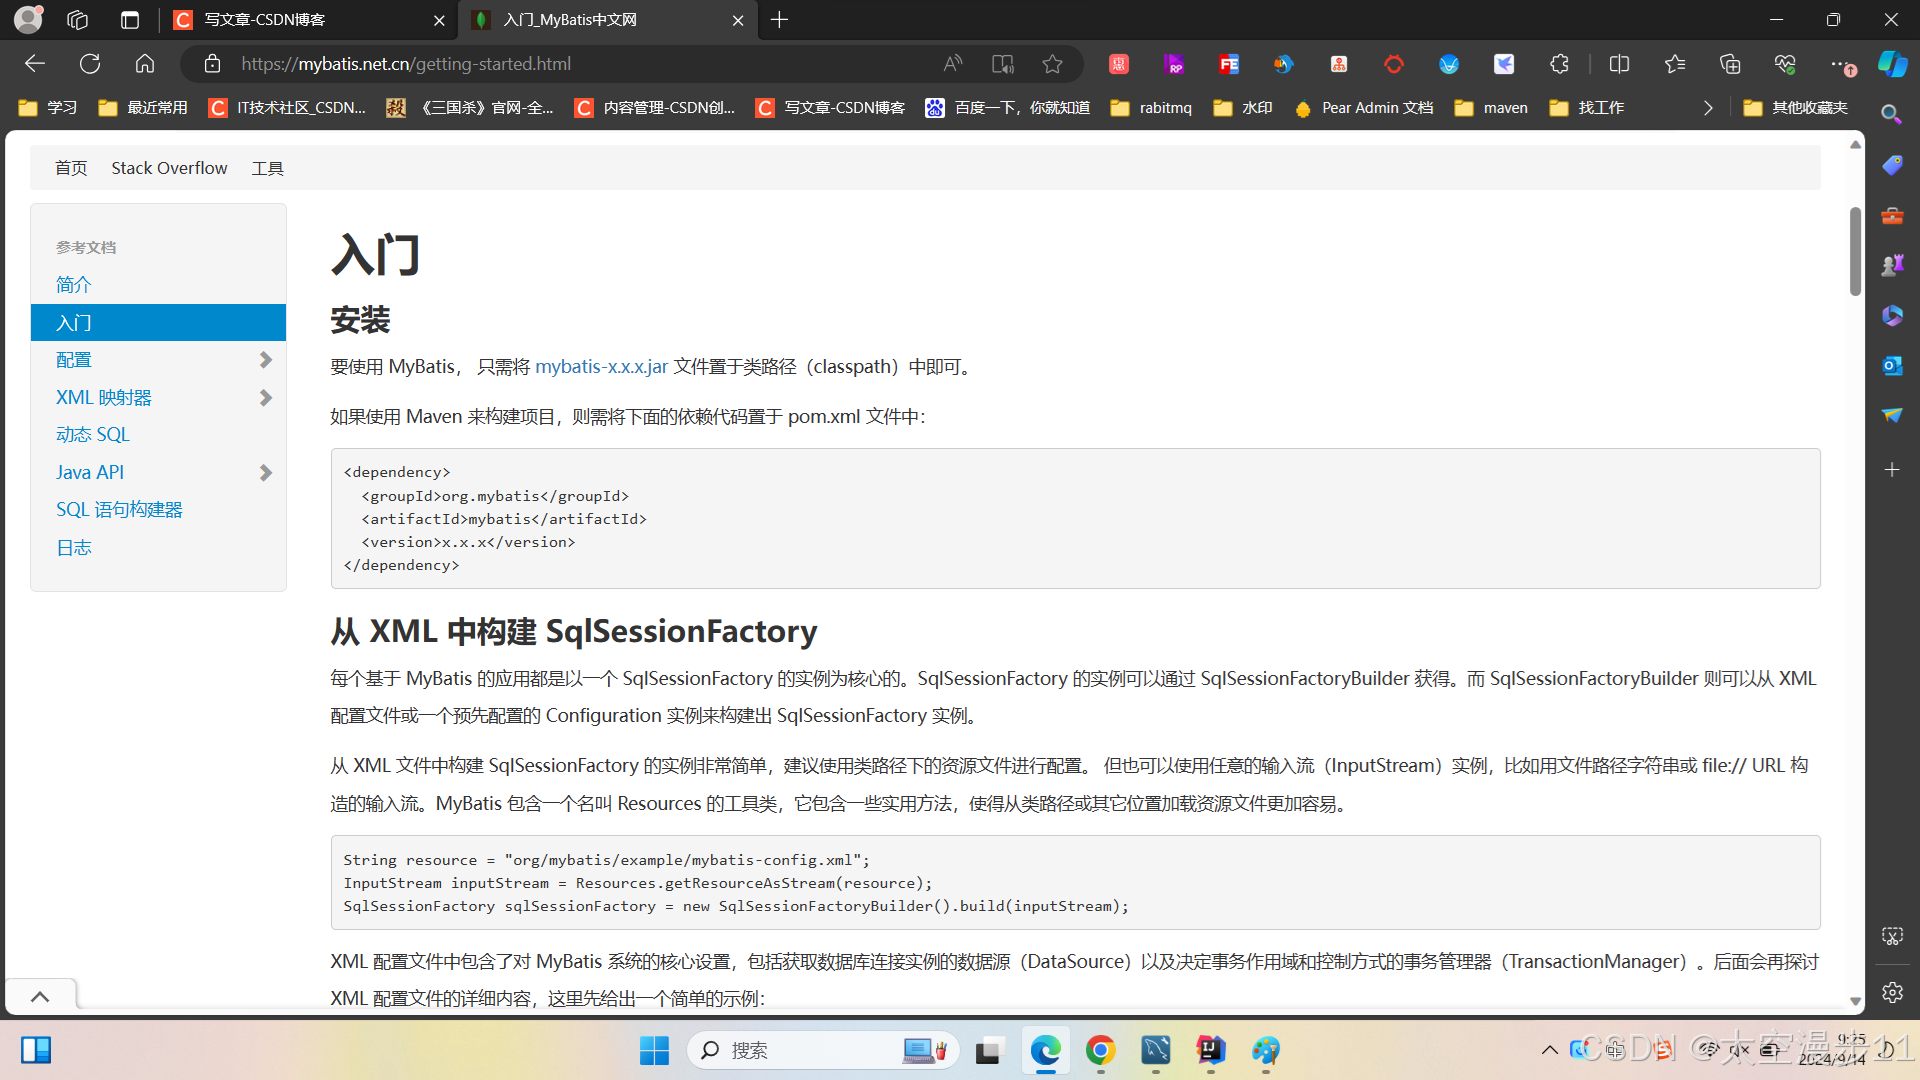Expand the XML 映射器 sidebar section
1920x1080 pixels.
pos(264,397)
